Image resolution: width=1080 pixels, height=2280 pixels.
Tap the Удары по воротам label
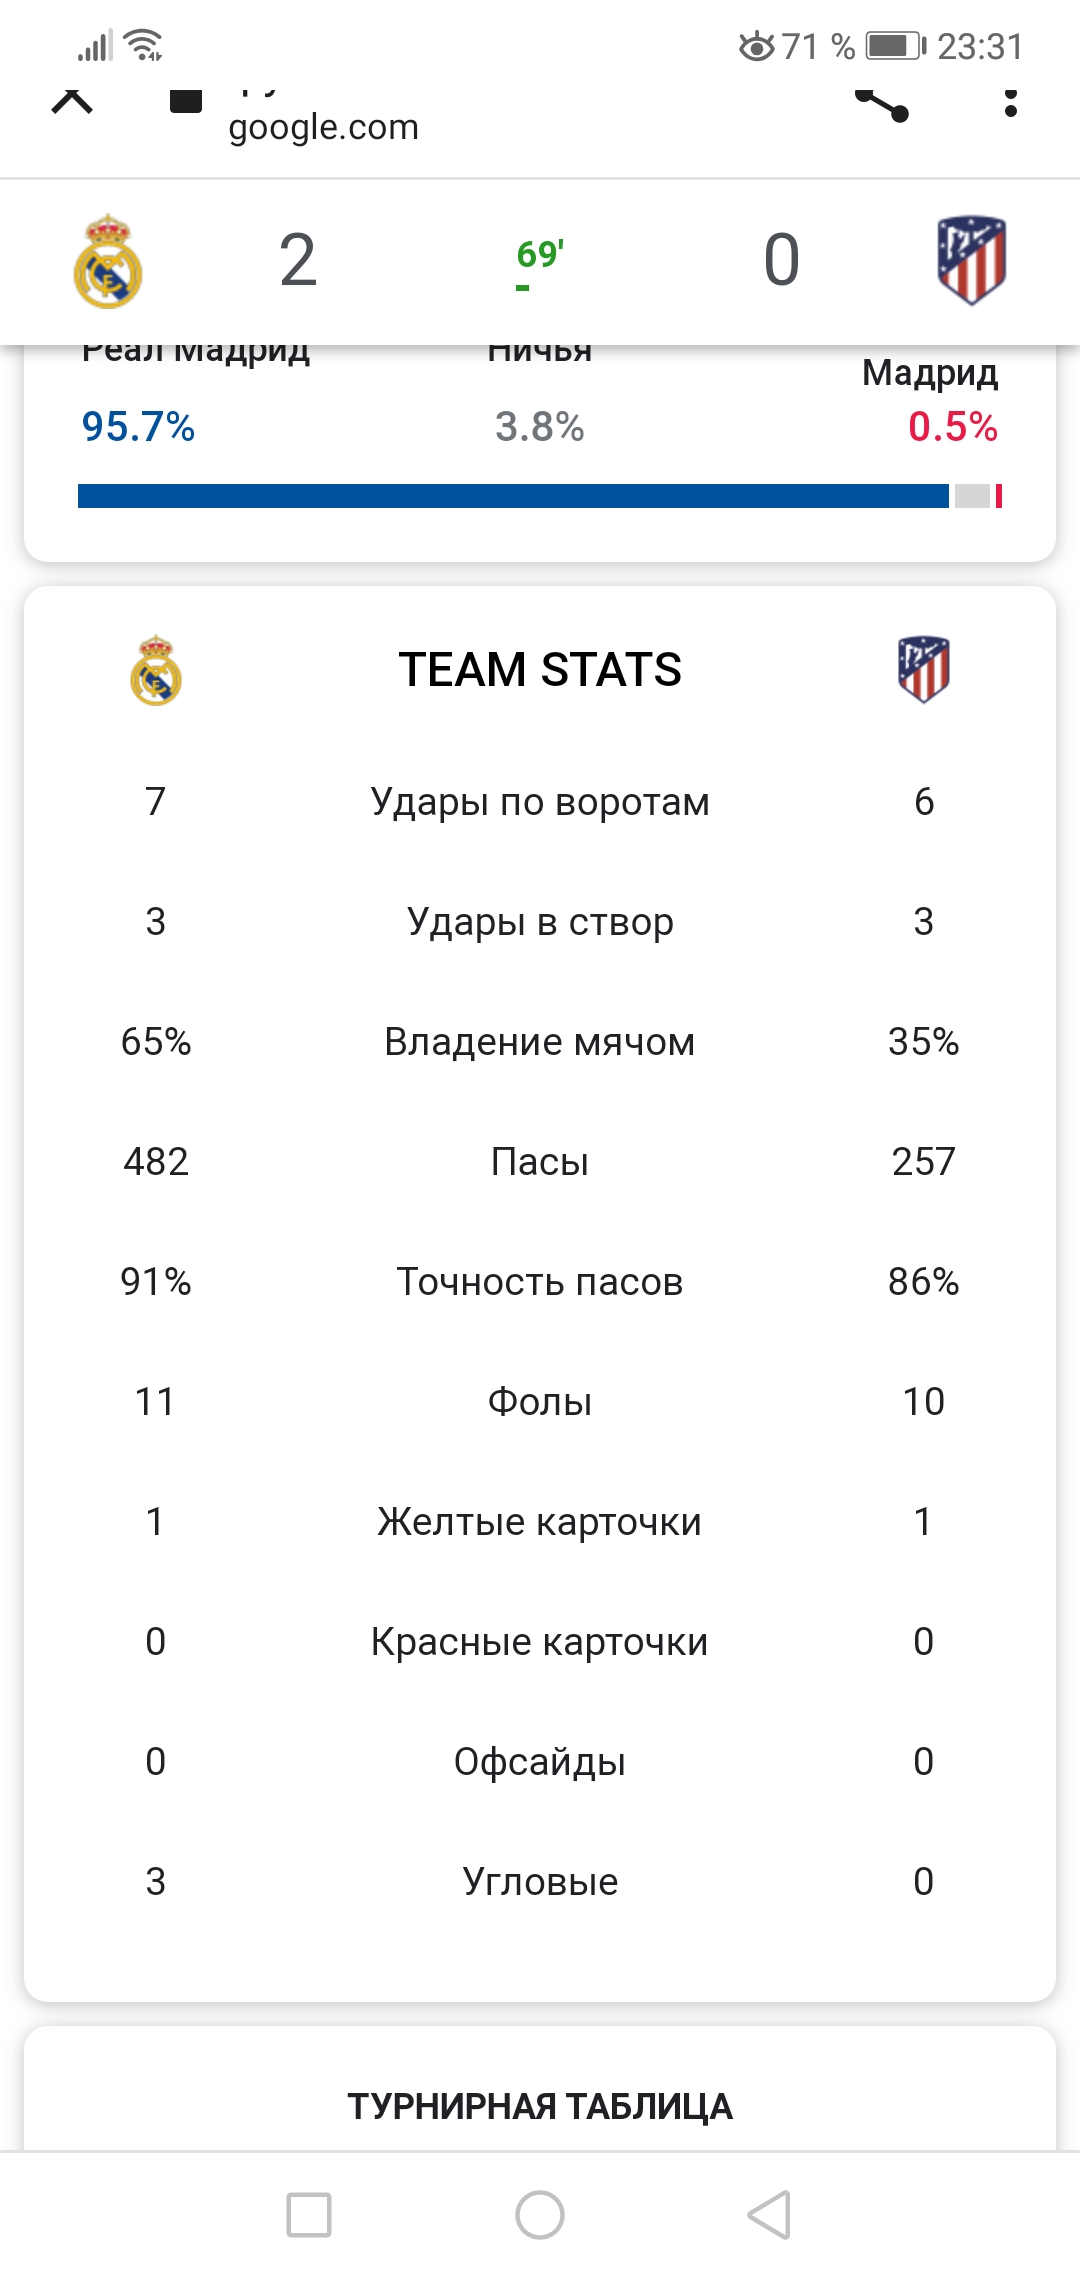click(540, 802)
